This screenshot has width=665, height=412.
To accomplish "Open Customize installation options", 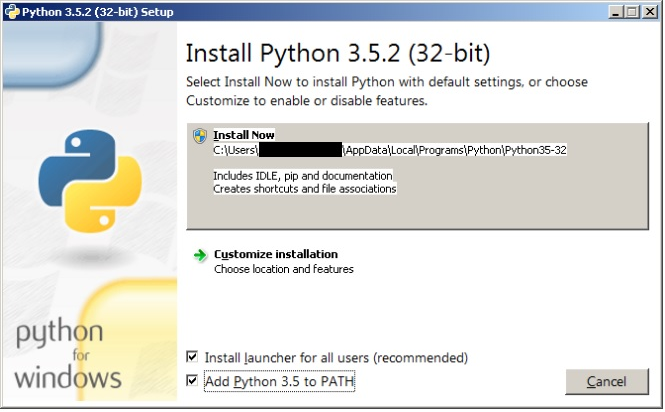I will 275,254.
